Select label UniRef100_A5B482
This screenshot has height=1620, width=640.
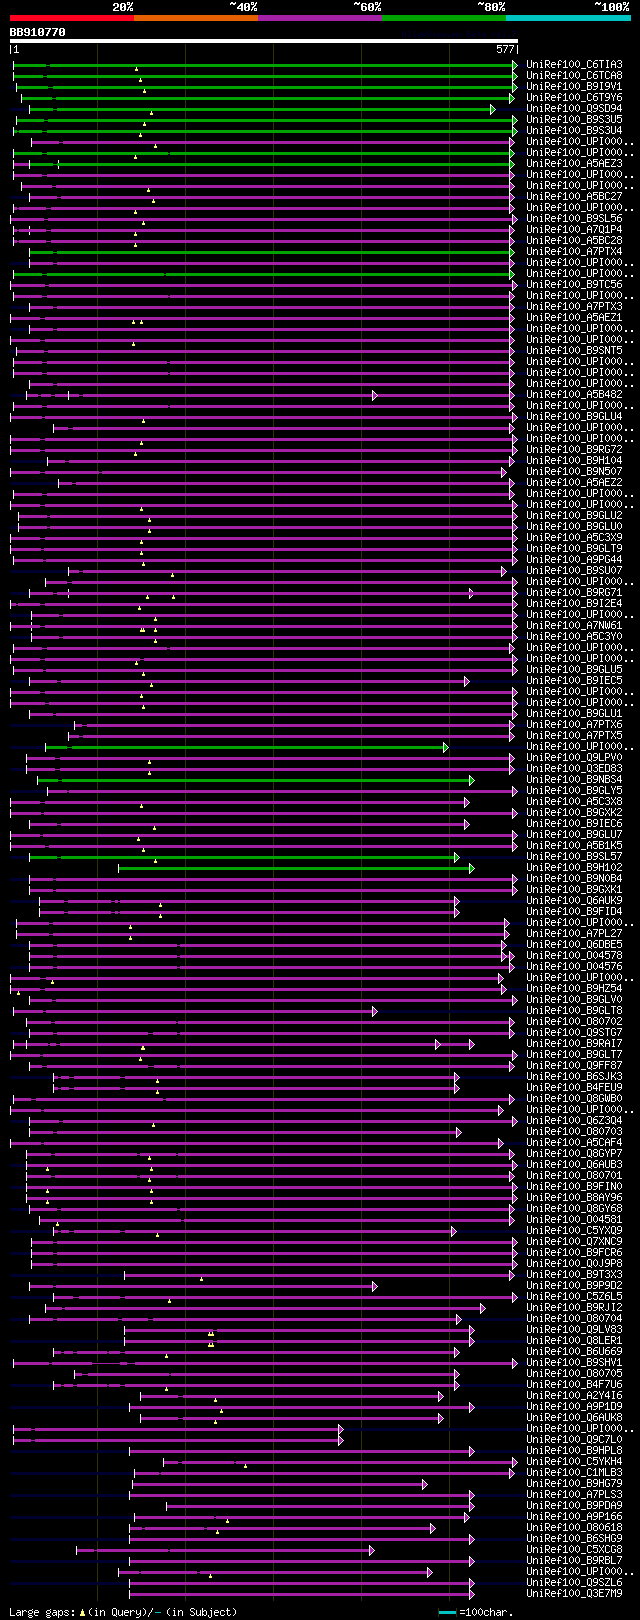[574, 395]
